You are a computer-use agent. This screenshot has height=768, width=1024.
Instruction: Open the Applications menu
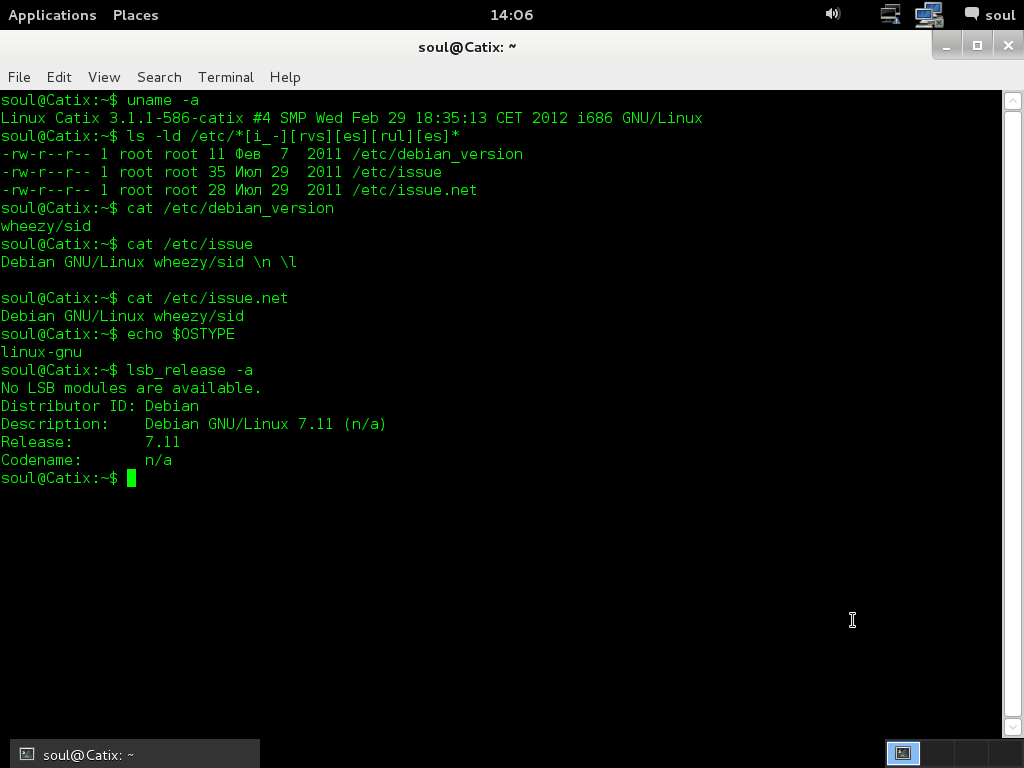[x=52, y=15]
